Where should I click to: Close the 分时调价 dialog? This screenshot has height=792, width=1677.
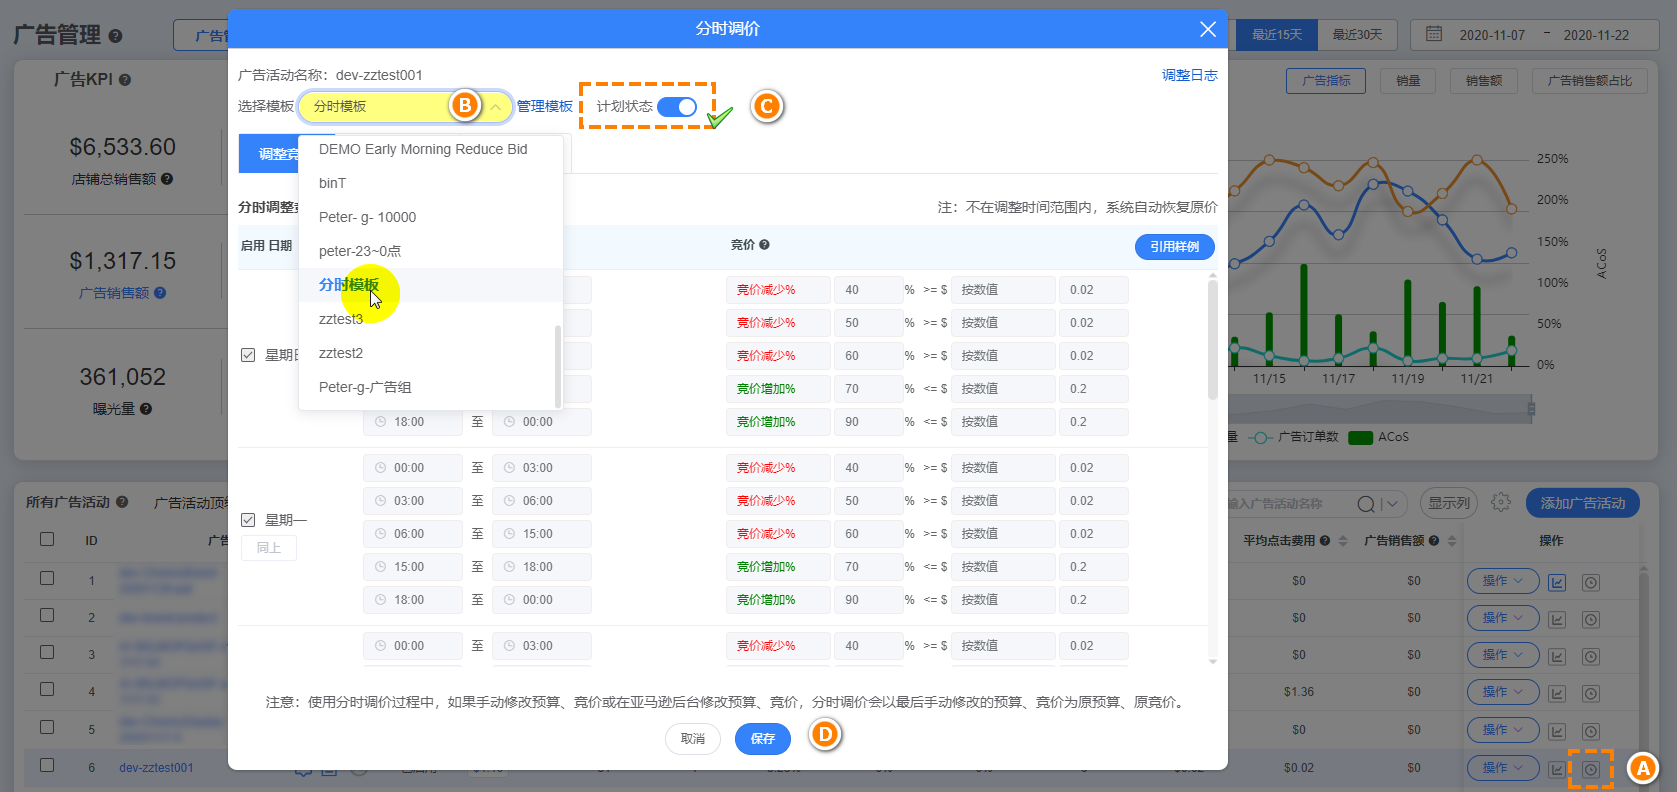[1208, 29]
